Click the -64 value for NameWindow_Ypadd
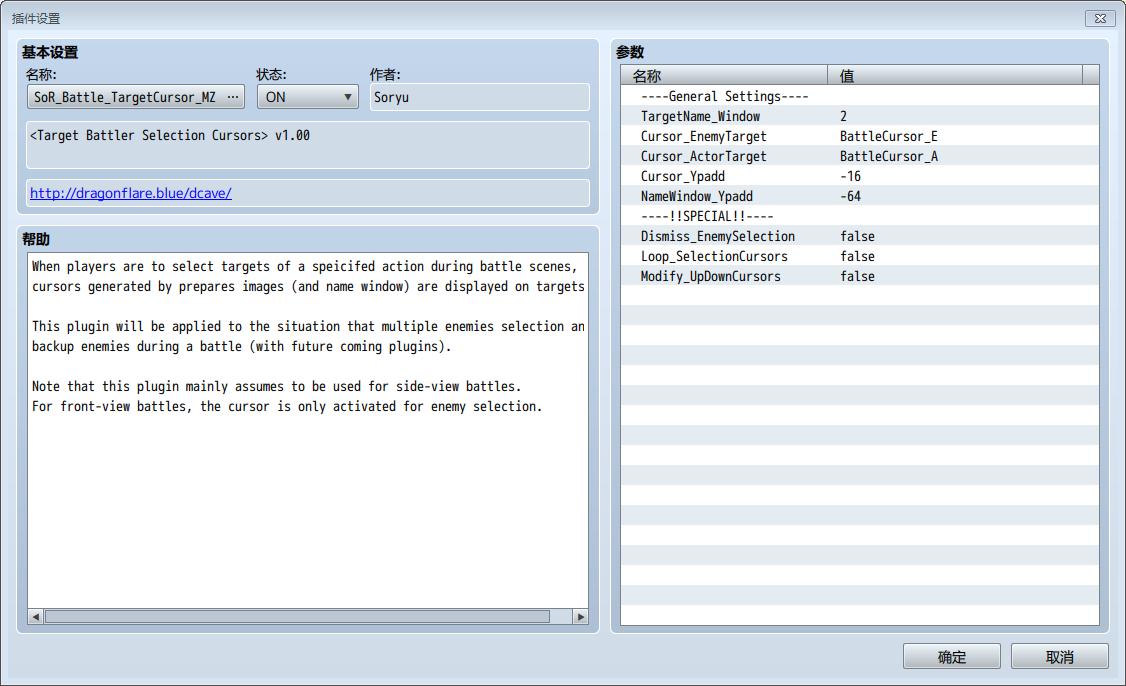This screenshot has width=1126, height=686. (850, 197)
